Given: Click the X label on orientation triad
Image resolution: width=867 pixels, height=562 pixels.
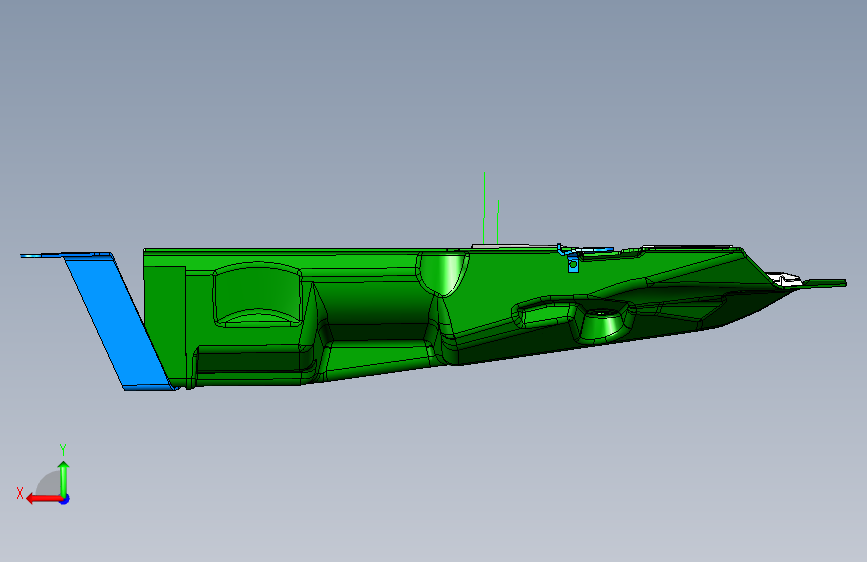Looking at the screenshot, I should point(20,493).
